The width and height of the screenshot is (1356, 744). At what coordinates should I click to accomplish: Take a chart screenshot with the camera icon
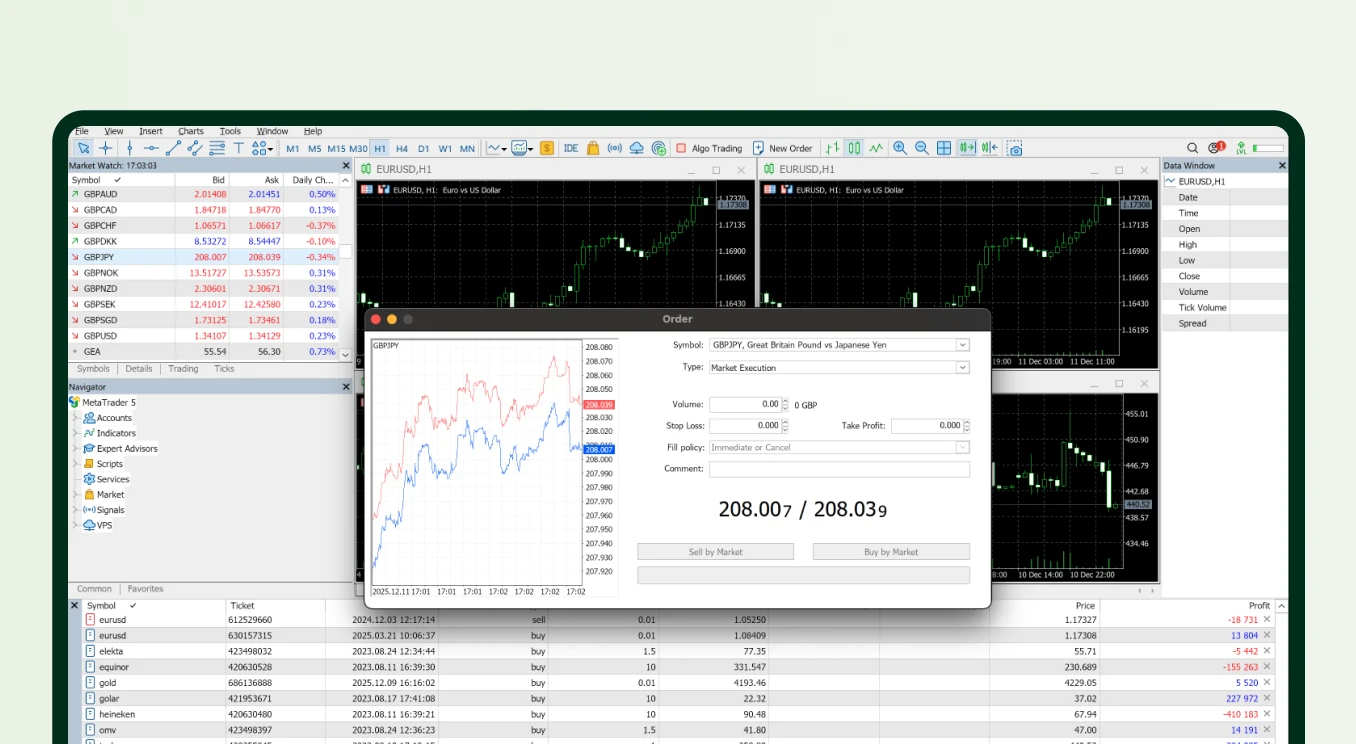(x=1014, y=147)
